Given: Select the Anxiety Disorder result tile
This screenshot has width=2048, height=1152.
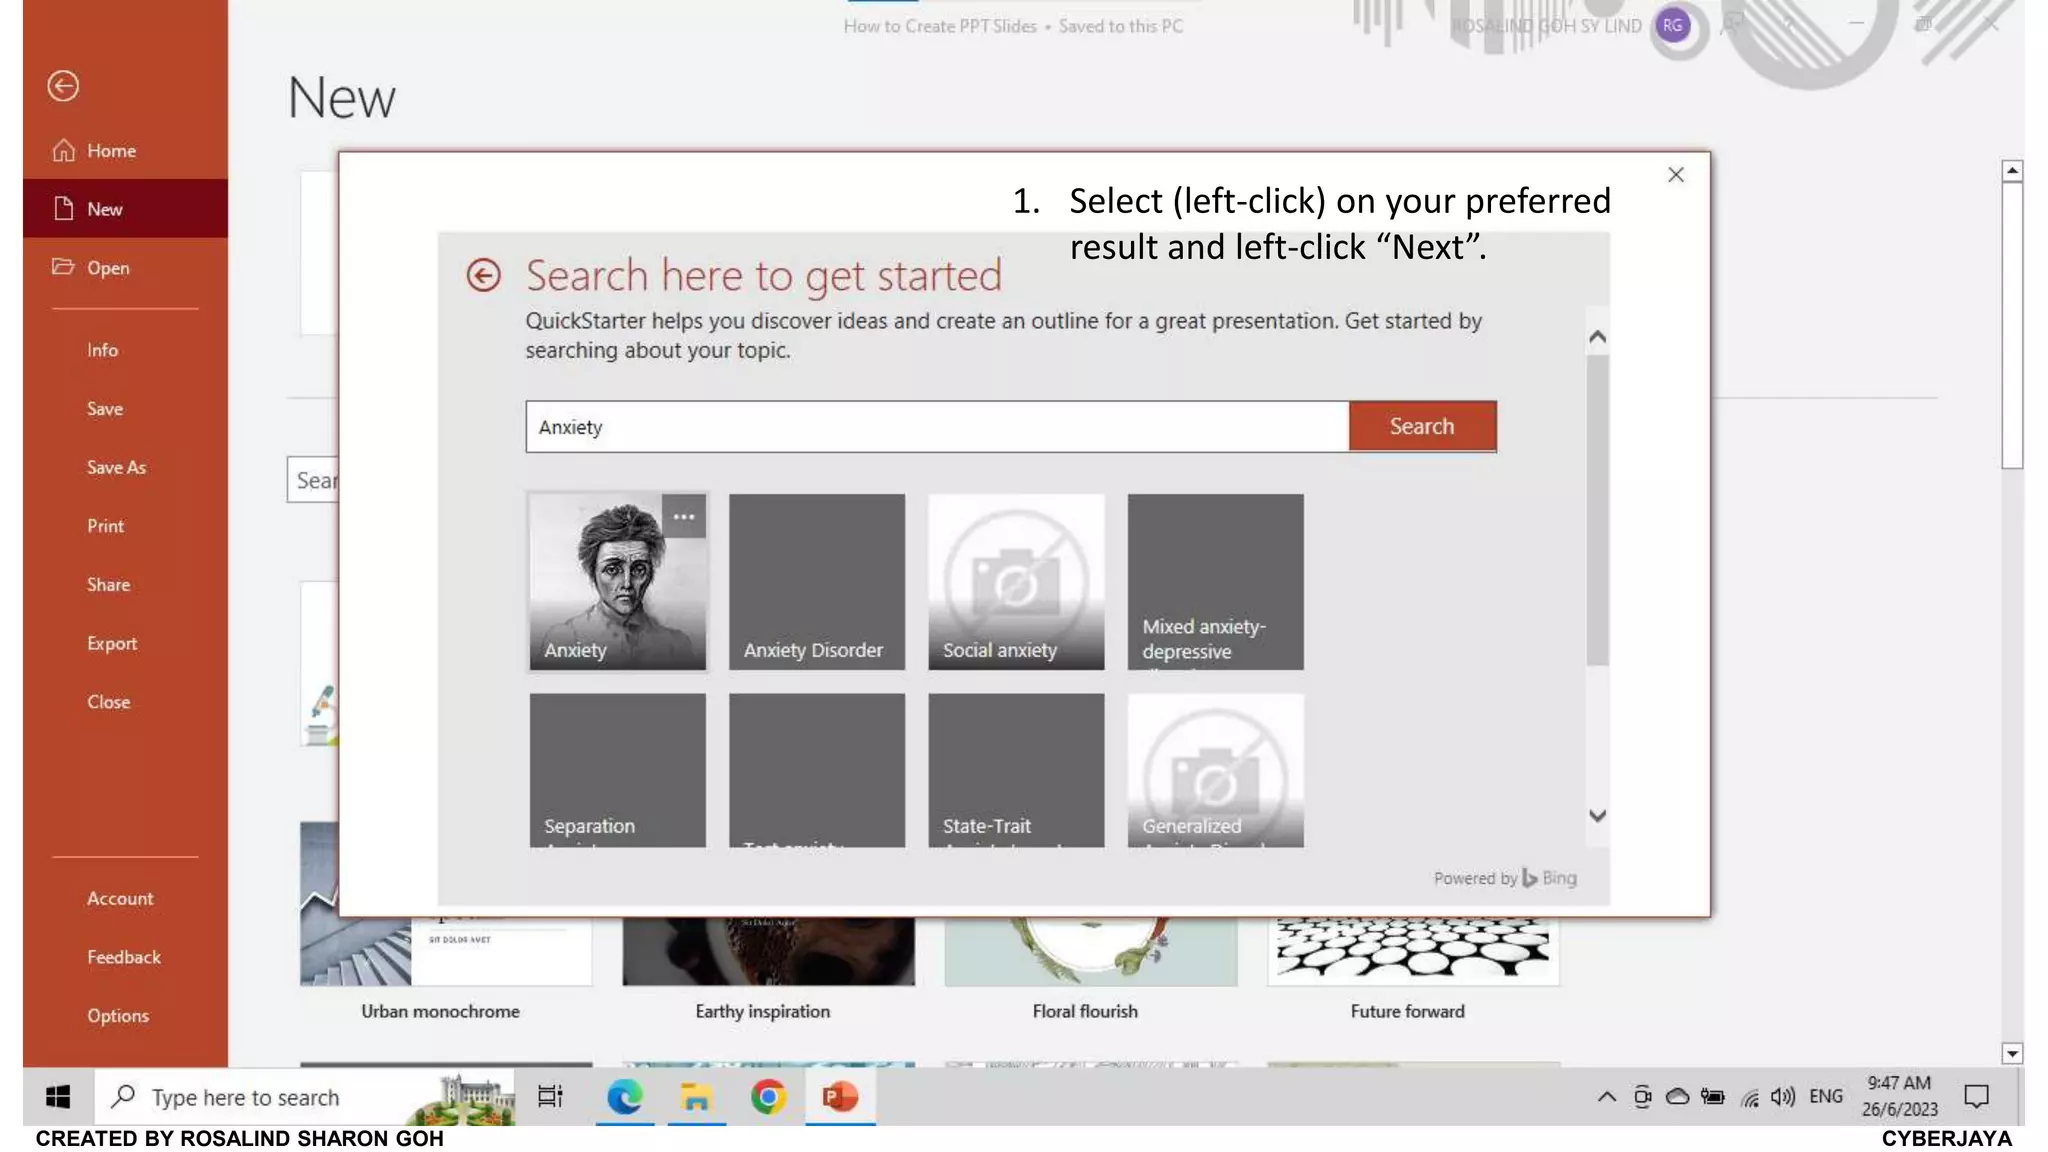Looking at the screenshot, I should coord(817,582).
